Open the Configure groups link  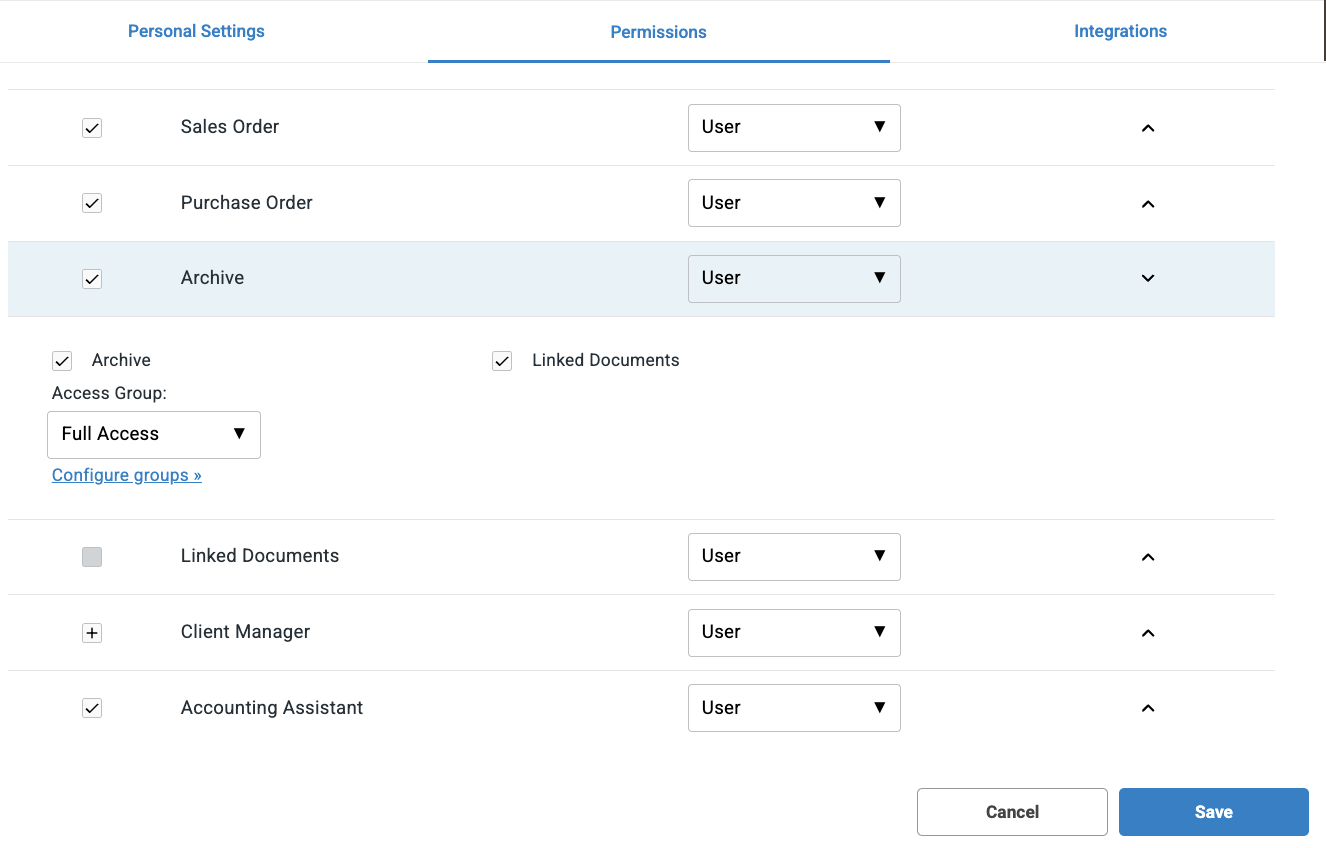pyautogui.click(x=127, y=475)
